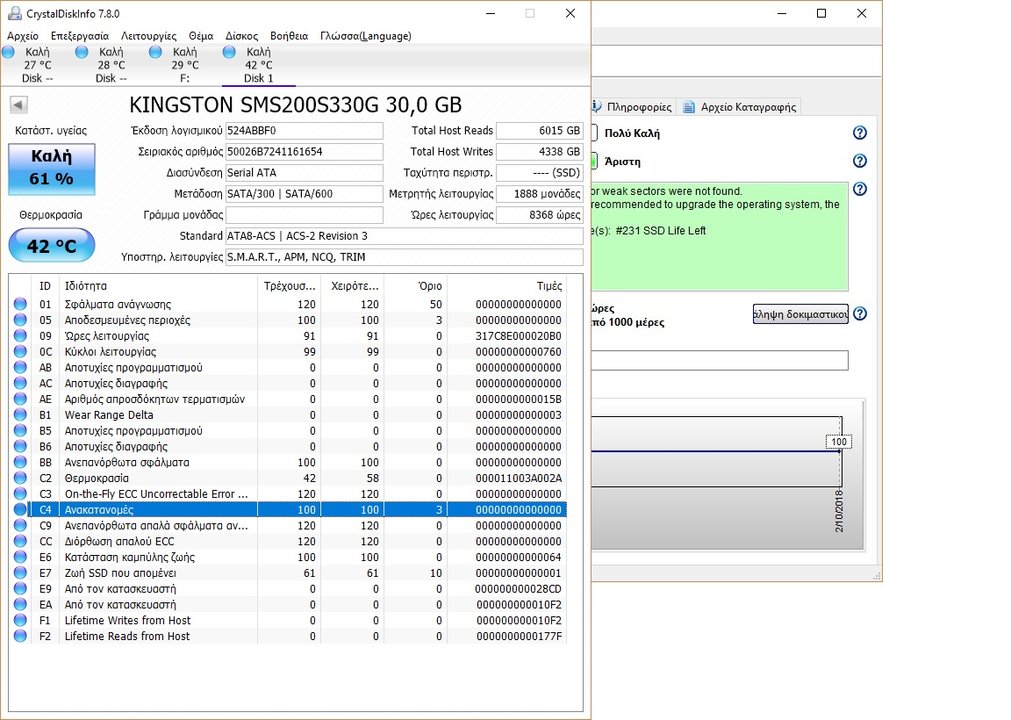Select the Ζωή SSD που απομένει row

(289, 572)
